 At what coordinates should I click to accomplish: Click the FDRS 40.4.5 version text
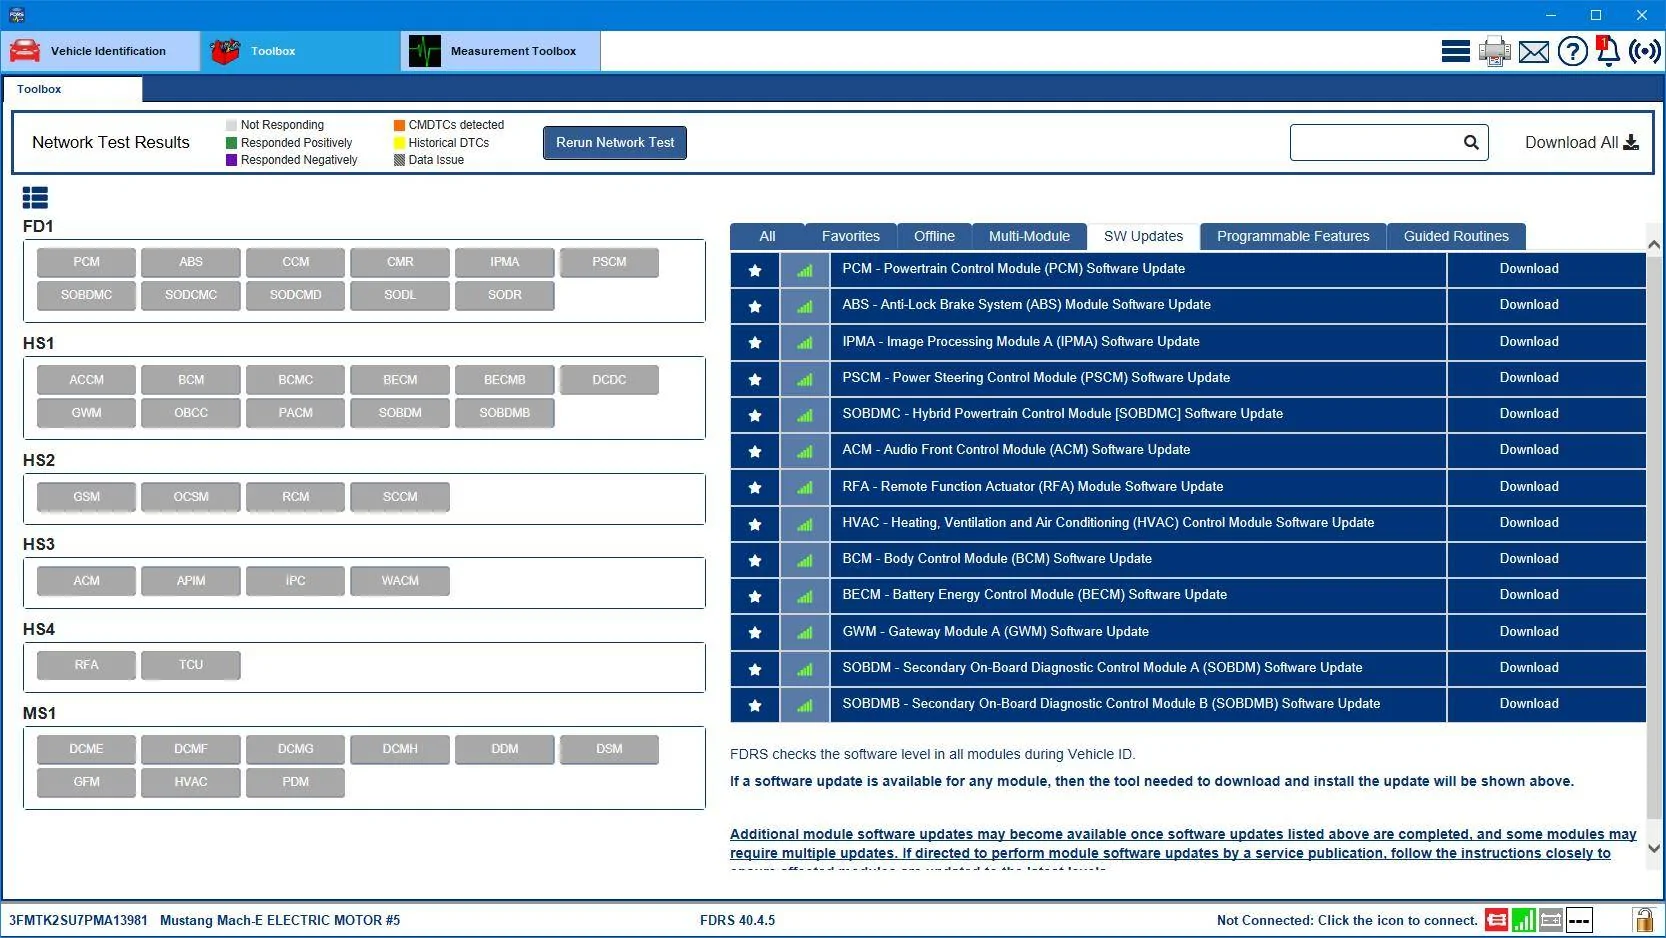[737, 920]
